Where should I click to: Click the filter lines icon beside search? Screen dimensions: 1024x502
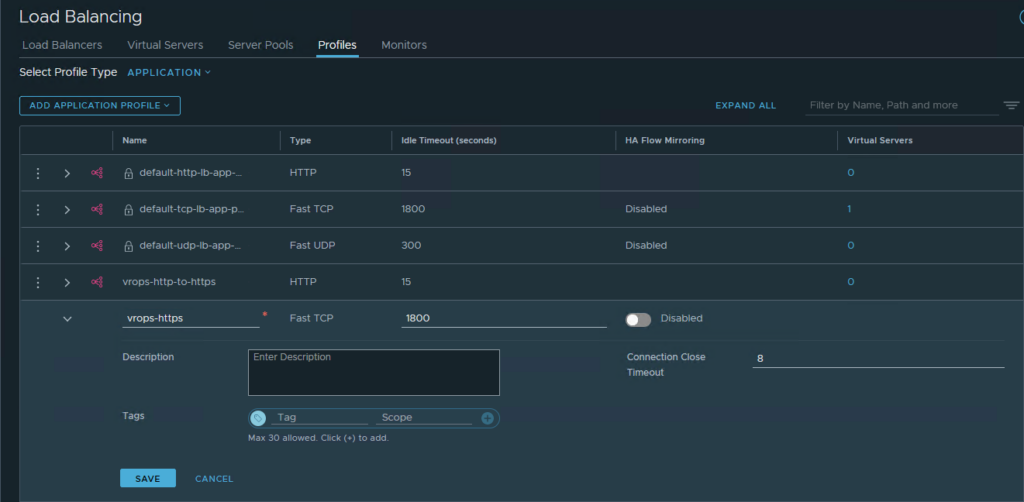point(1011,105)
